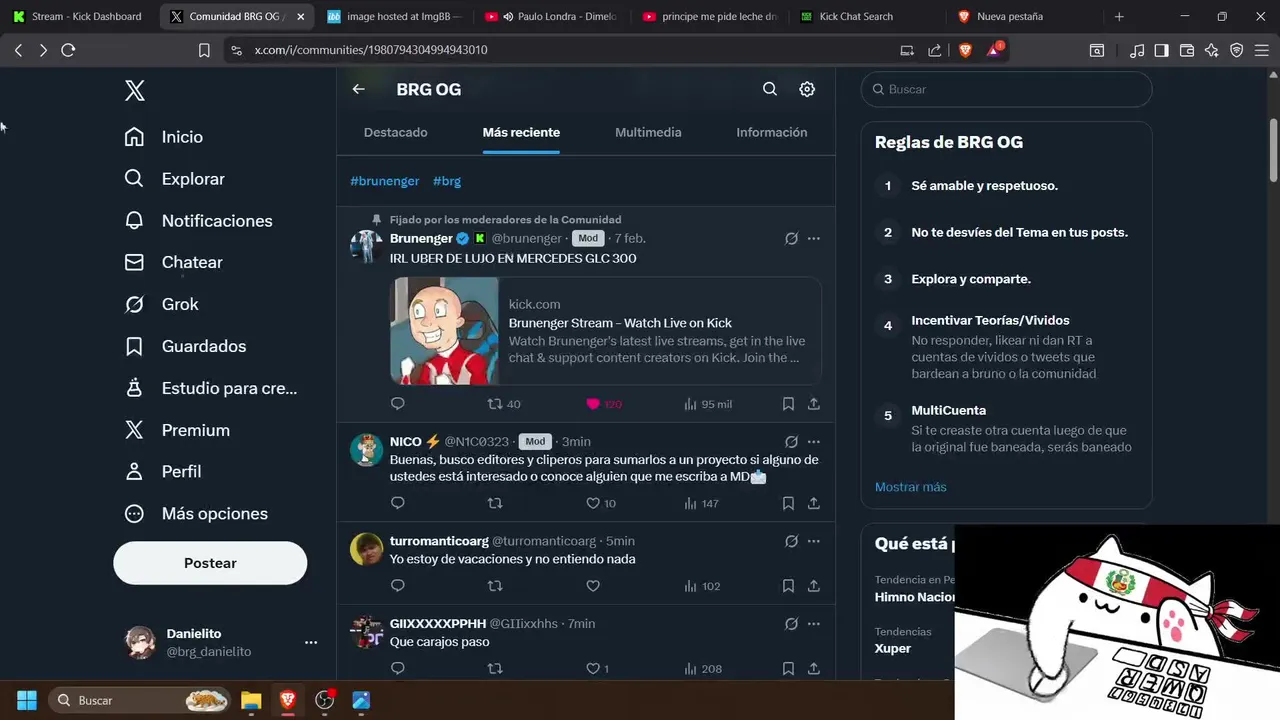View NICO's post 147 views stats

(x=701, y=503)
